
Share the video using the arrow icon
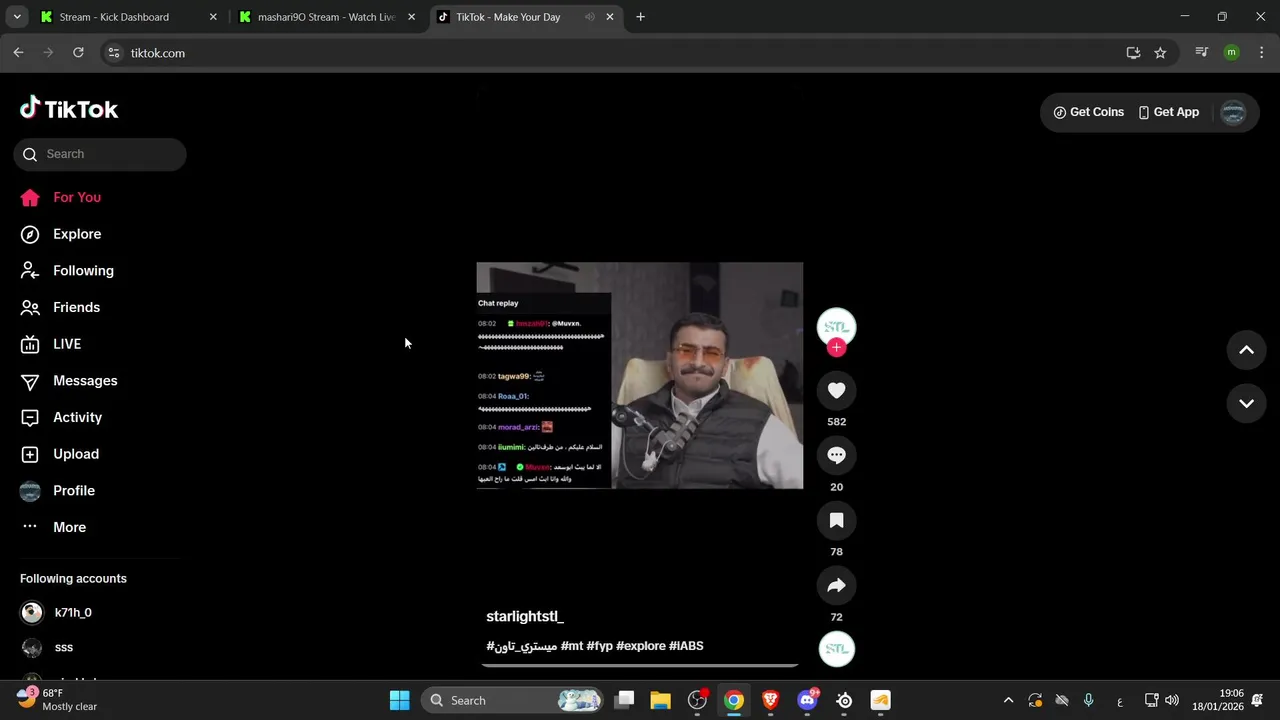point(837,586)
